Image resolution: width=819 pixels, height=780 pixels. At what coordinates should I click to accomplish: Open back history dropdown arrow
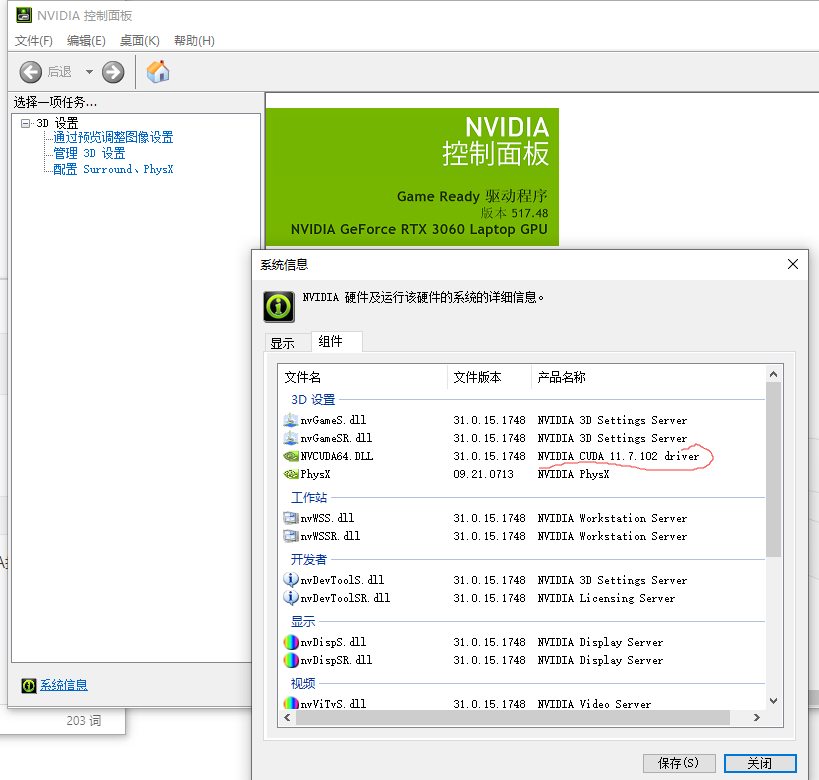pos(89,72)
